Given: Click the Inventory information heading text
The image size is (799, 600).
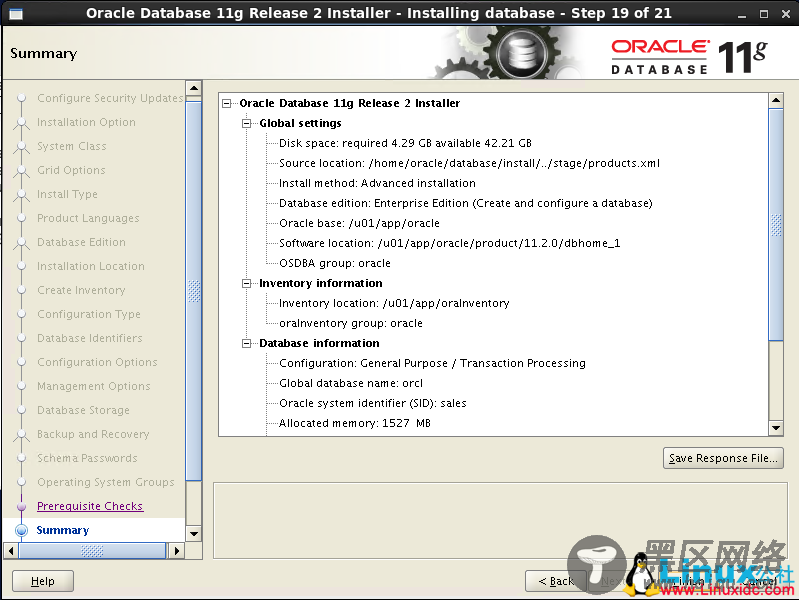Looking at the screenshot, I should (x=321, y=283).
